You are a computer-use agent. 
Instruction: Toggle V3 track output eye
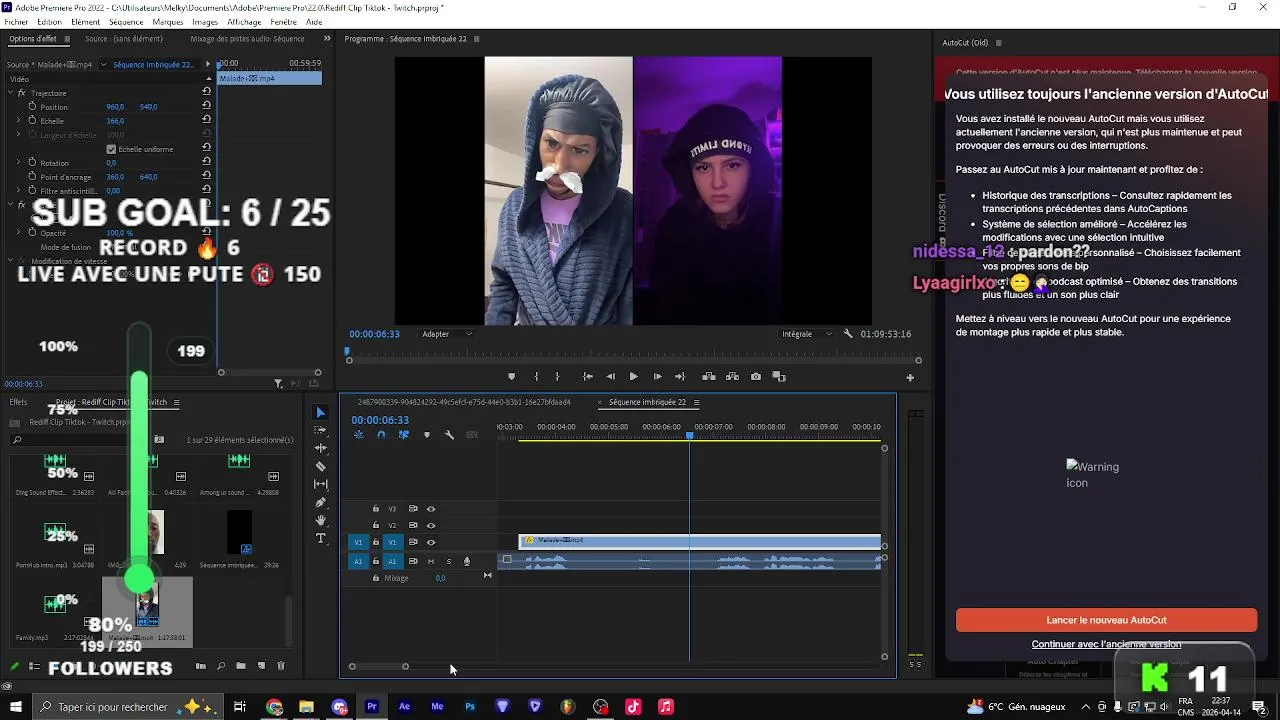point(431,509)
